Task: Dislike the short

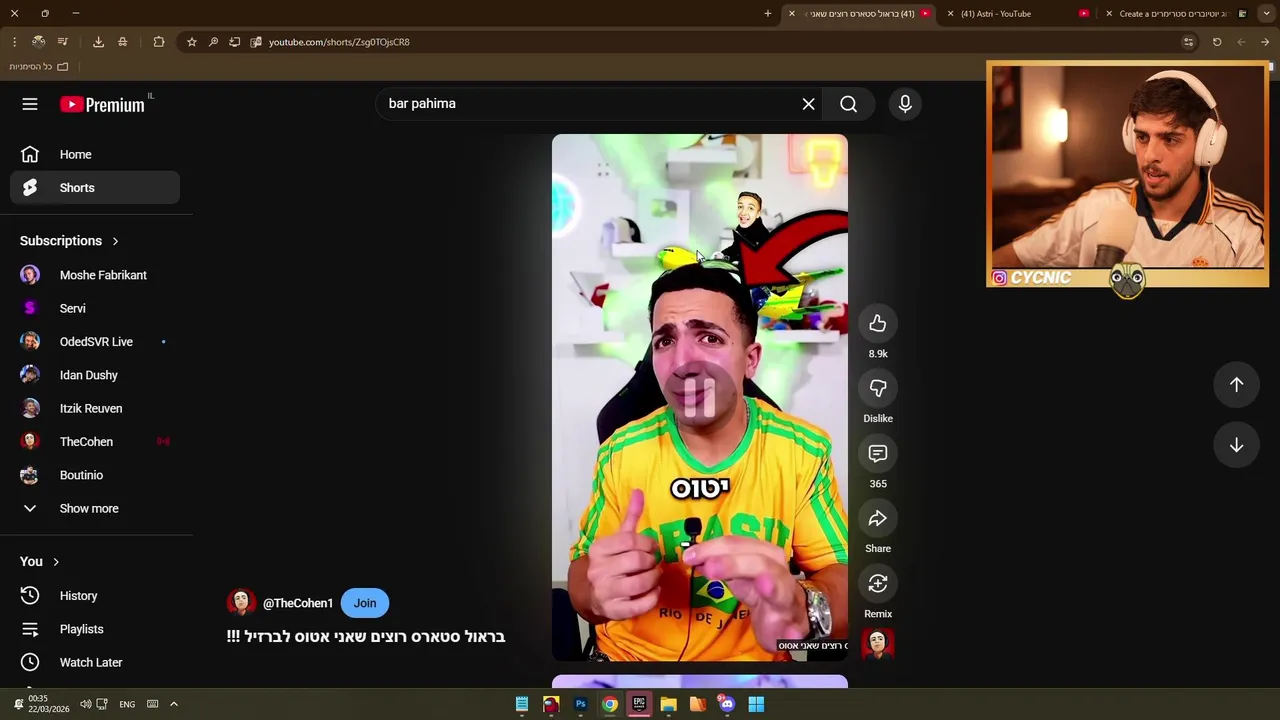Action: click(878, 389)
